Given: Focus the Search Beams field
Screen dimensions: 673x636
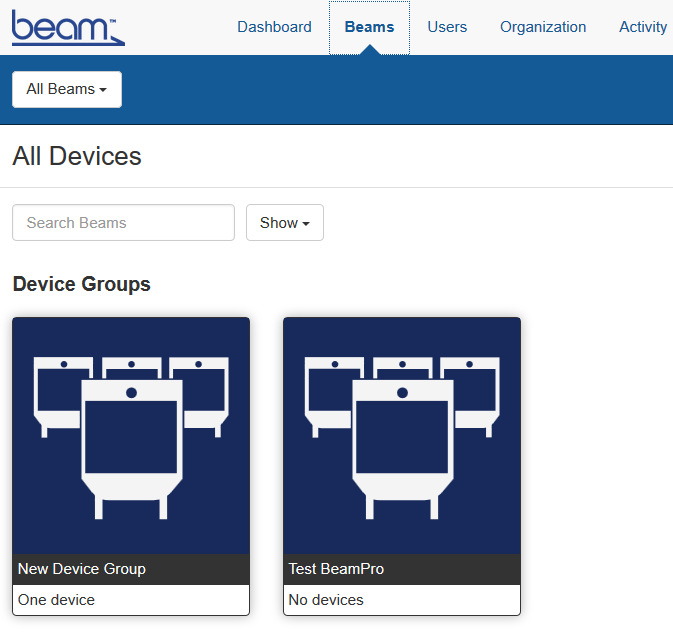Looking at the screenshot, I should click(x=123, y=223).
